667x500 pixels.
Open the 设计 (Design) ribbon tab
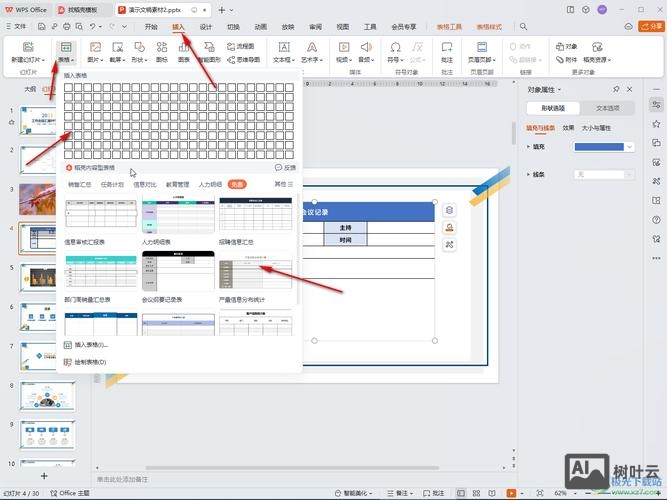[x=205, y=27]
